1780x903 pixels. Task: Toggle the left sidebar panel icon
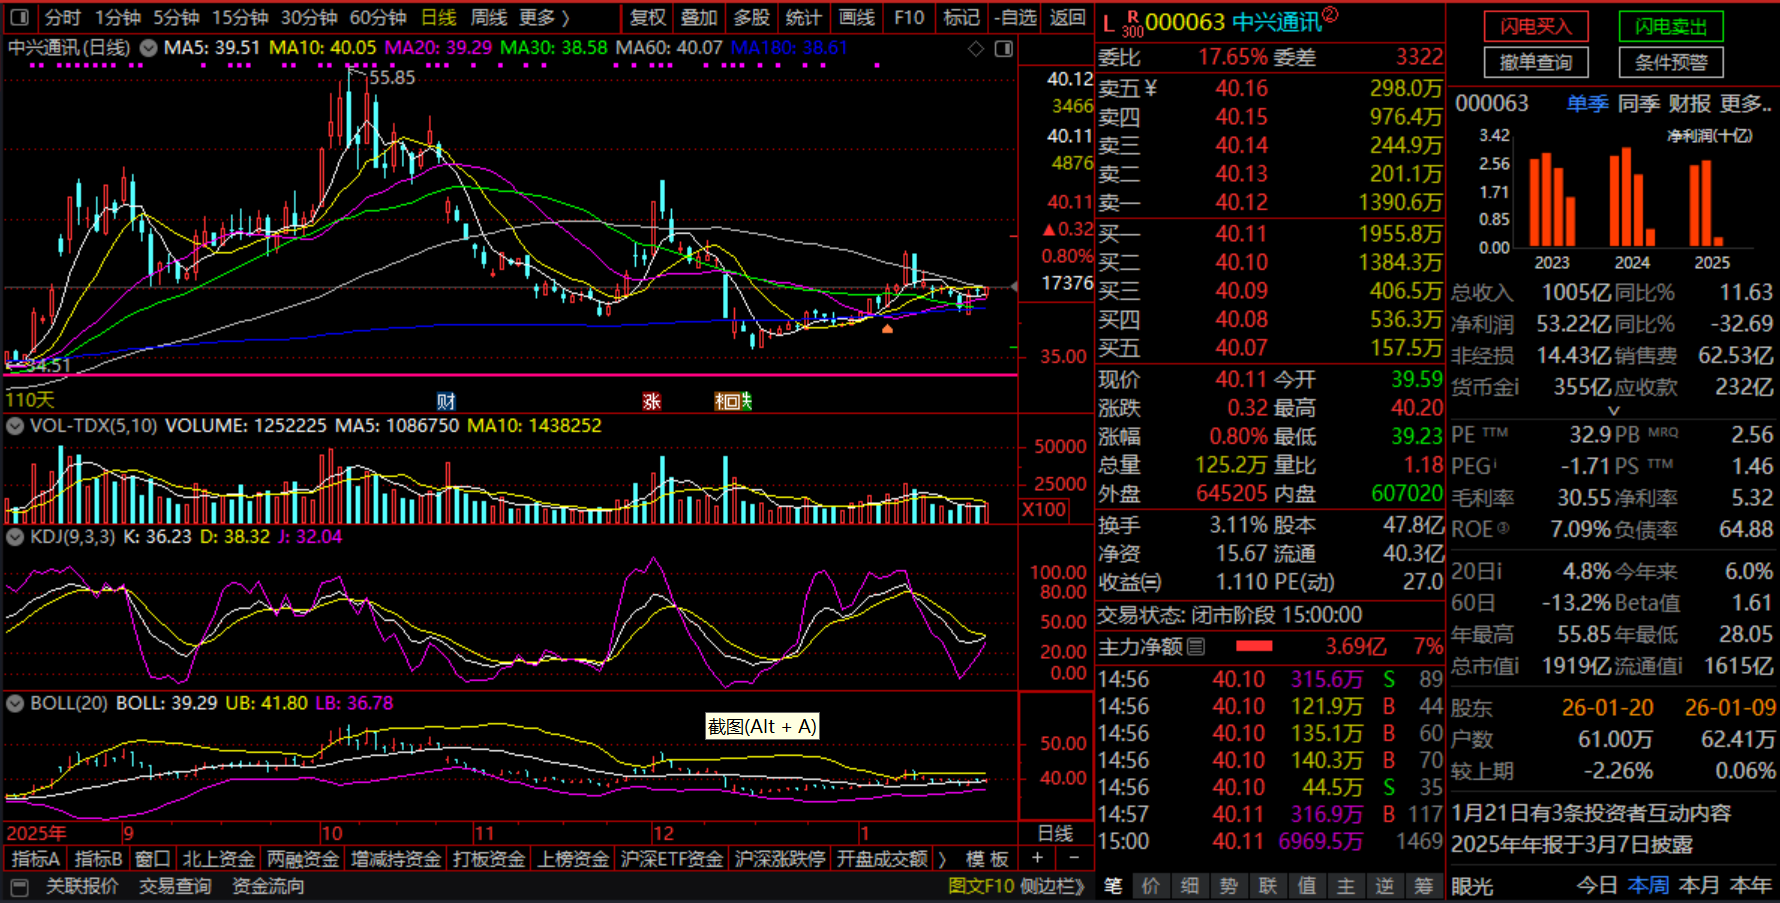(19, 17)
